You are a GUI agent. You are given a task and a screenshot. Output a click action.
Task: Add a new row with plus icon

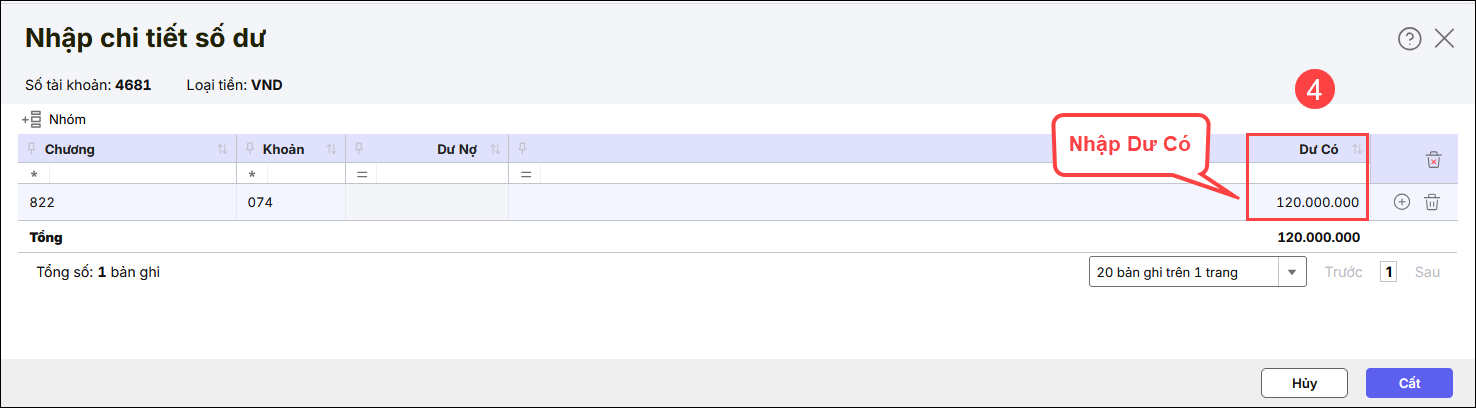point(1402,202)
